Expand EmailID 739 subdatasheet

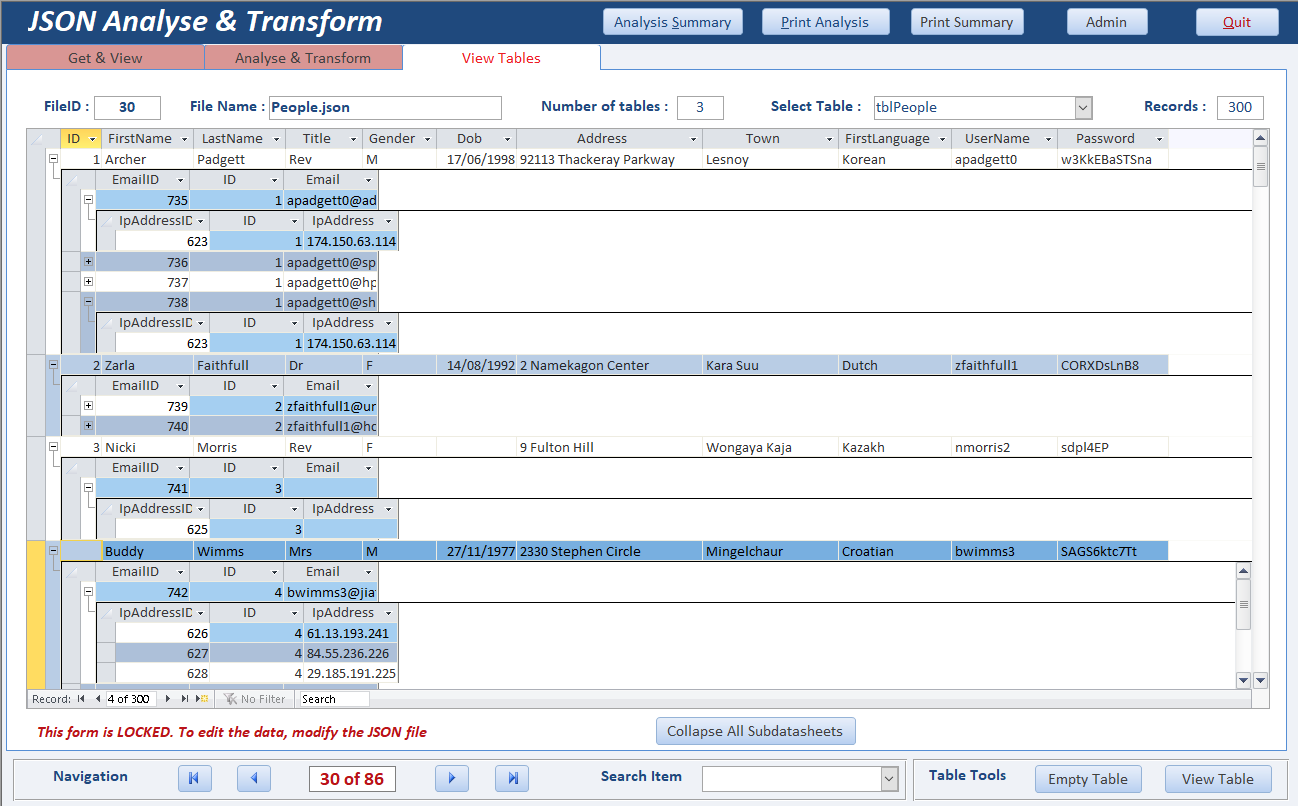pos(88,406)
